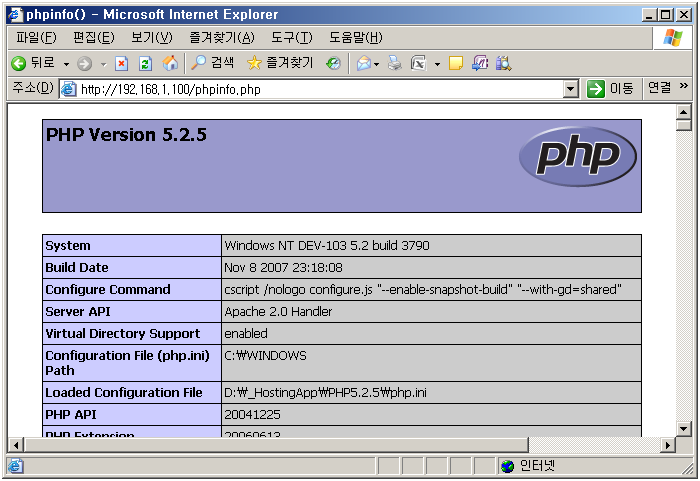Image resolution: width=700 pixels, height=481 pixels.
Task: Expand the Mail button dropdown
Action: click(376, 64)
